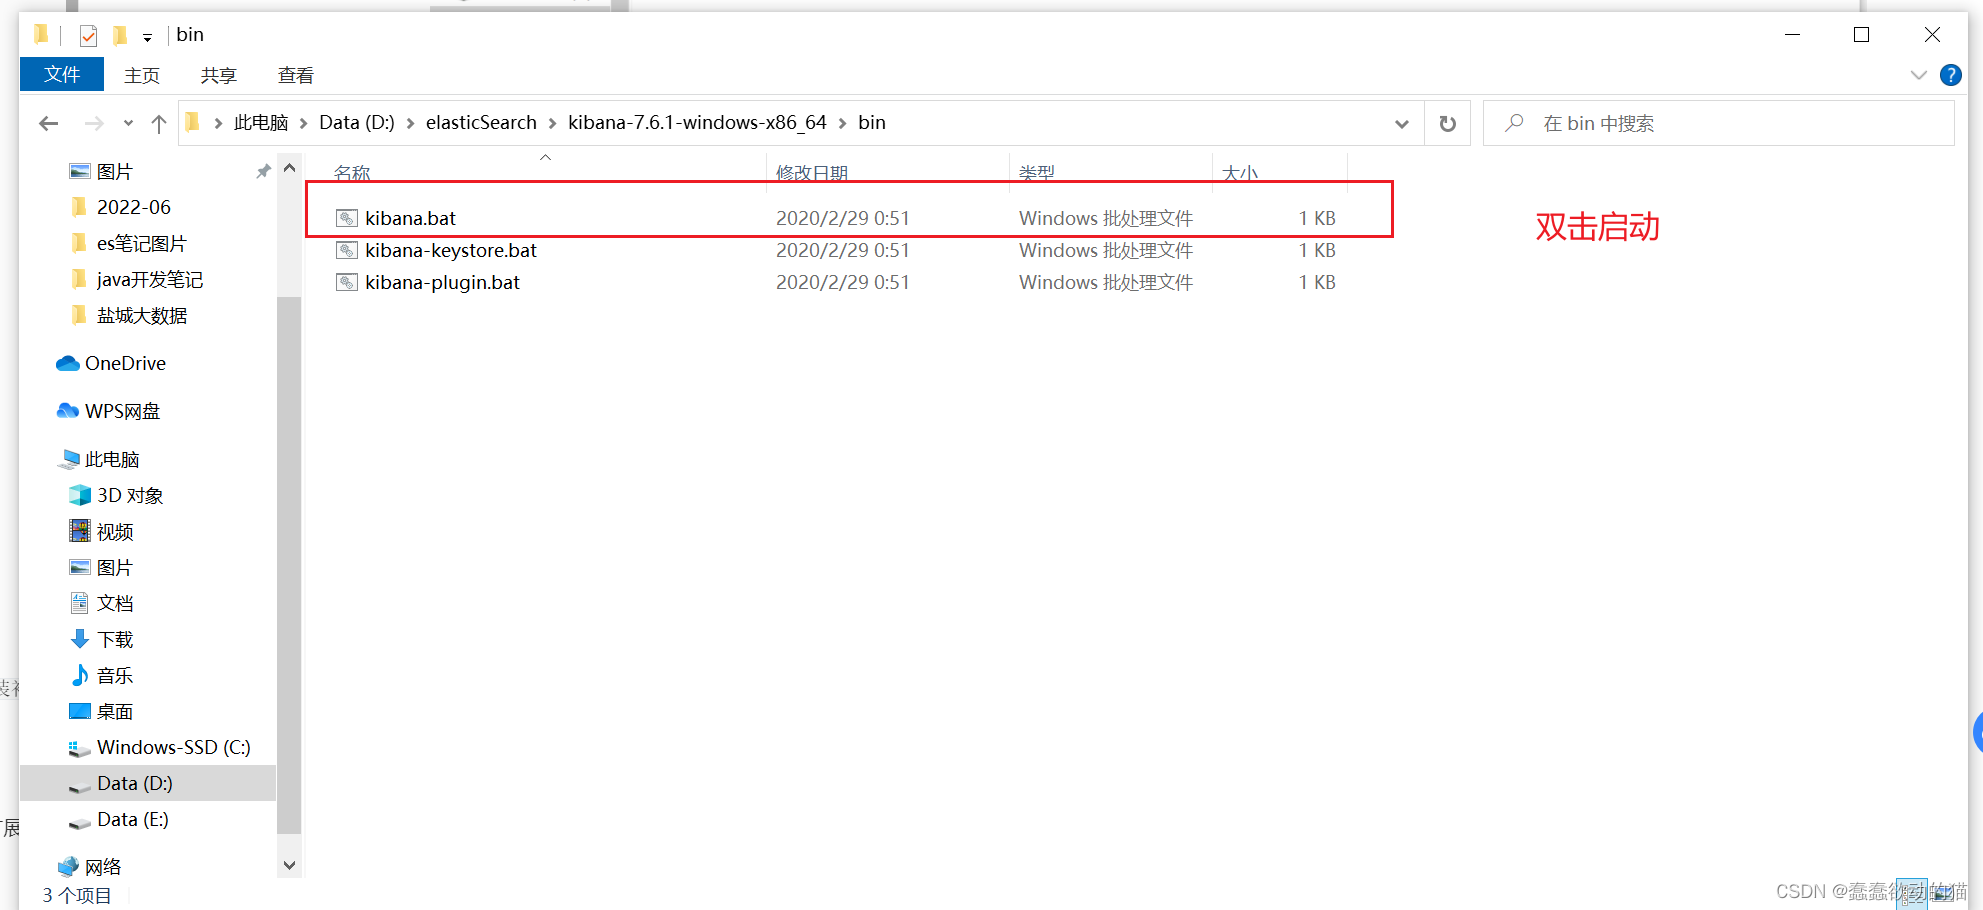
Task: Click the date cell of kibana-plugin.bat
Action: coord(843,282)
